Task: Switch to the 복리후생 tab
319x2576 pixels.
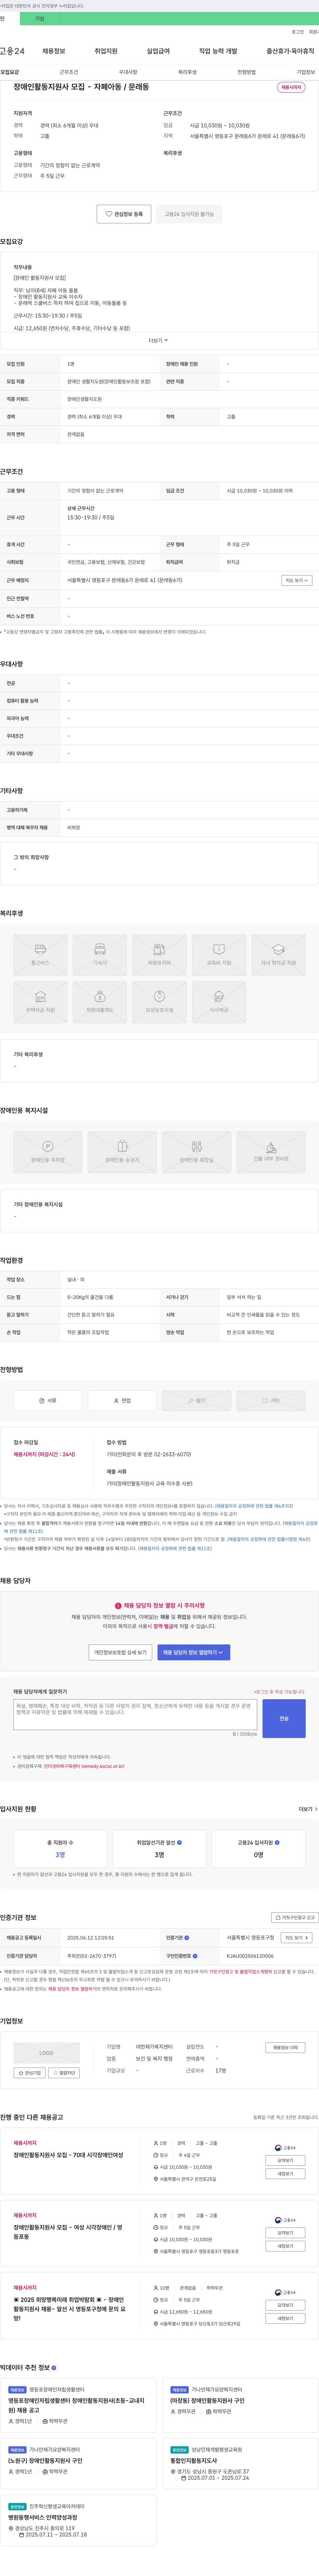Action: pyautogui.click(x=187, y=72)
